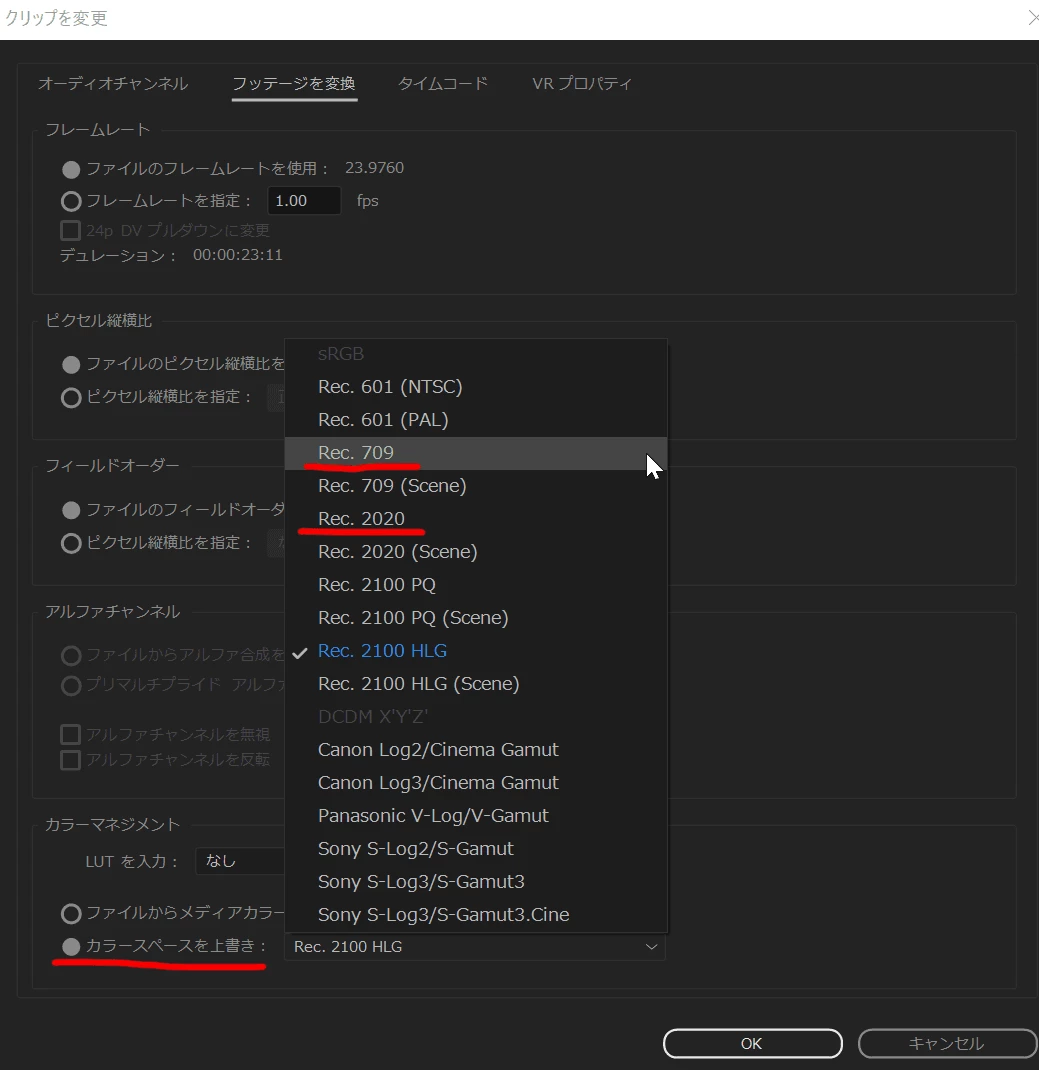The width and height of the screenshot is (1039, 1070).
Task: Choose Rec. 2100 PQ option
Action: coord(476,585)
